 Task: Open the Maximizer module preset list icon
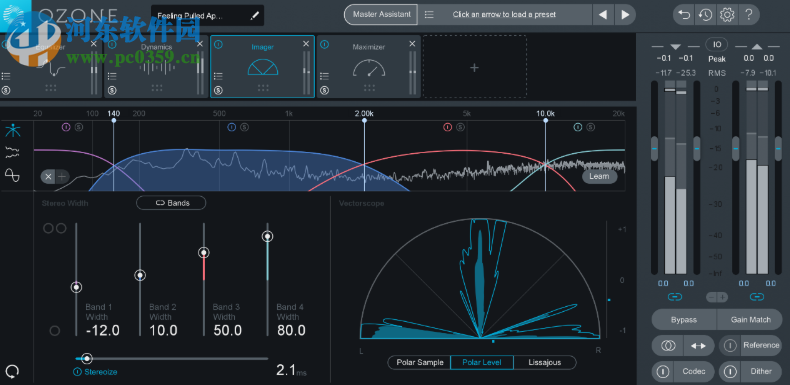324,77
